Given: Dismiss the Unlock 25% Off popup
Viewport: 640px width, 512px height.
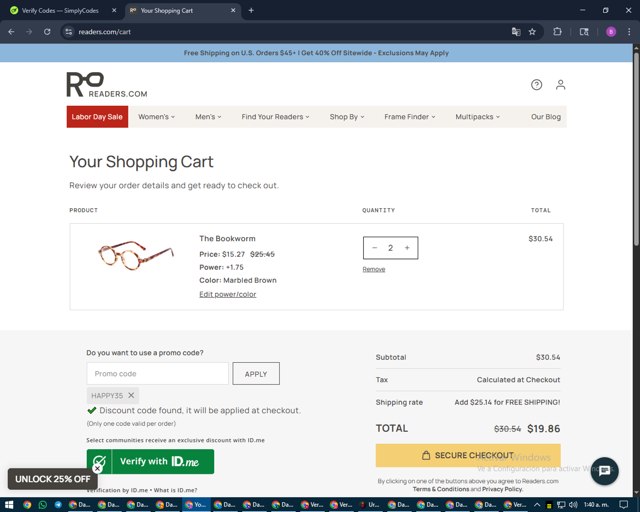Looking at the screenshot, I should click(x=97, y=469).
